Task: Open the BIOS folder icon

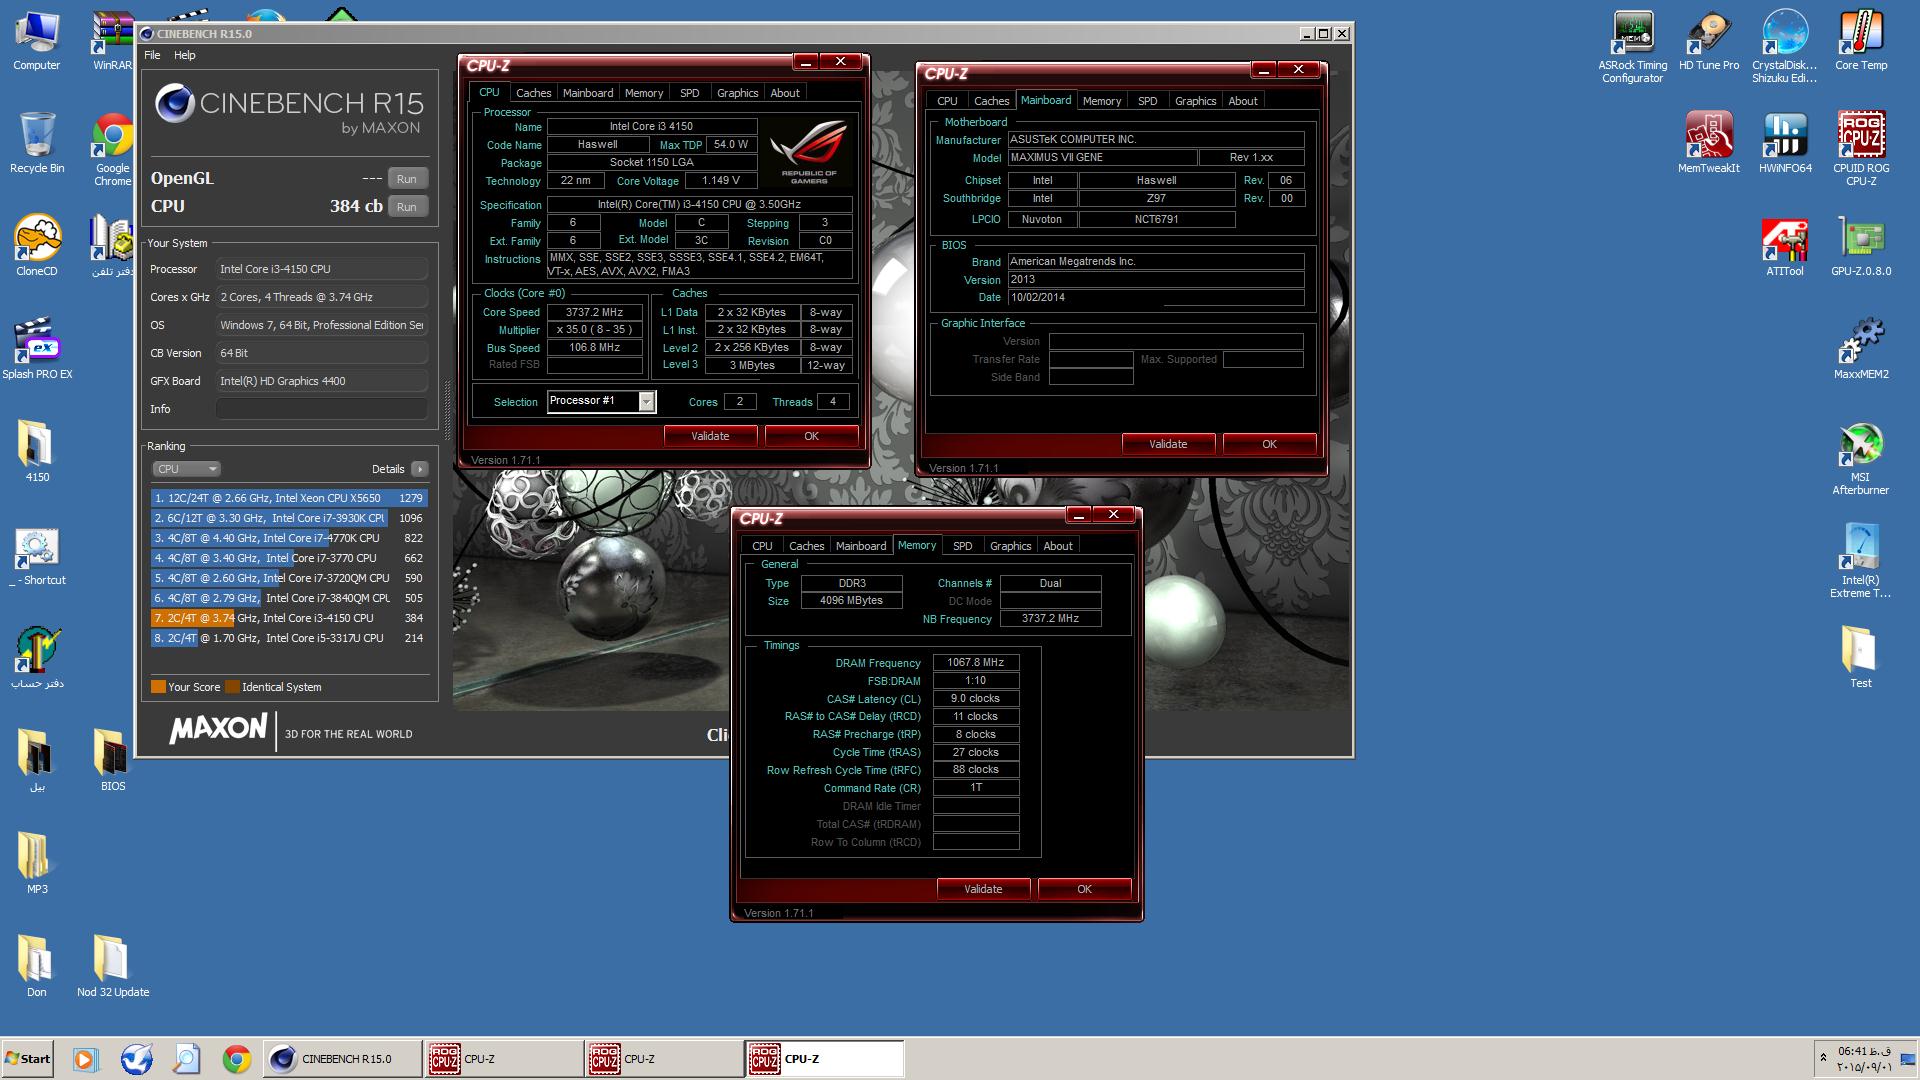Action: coord(113,761)
